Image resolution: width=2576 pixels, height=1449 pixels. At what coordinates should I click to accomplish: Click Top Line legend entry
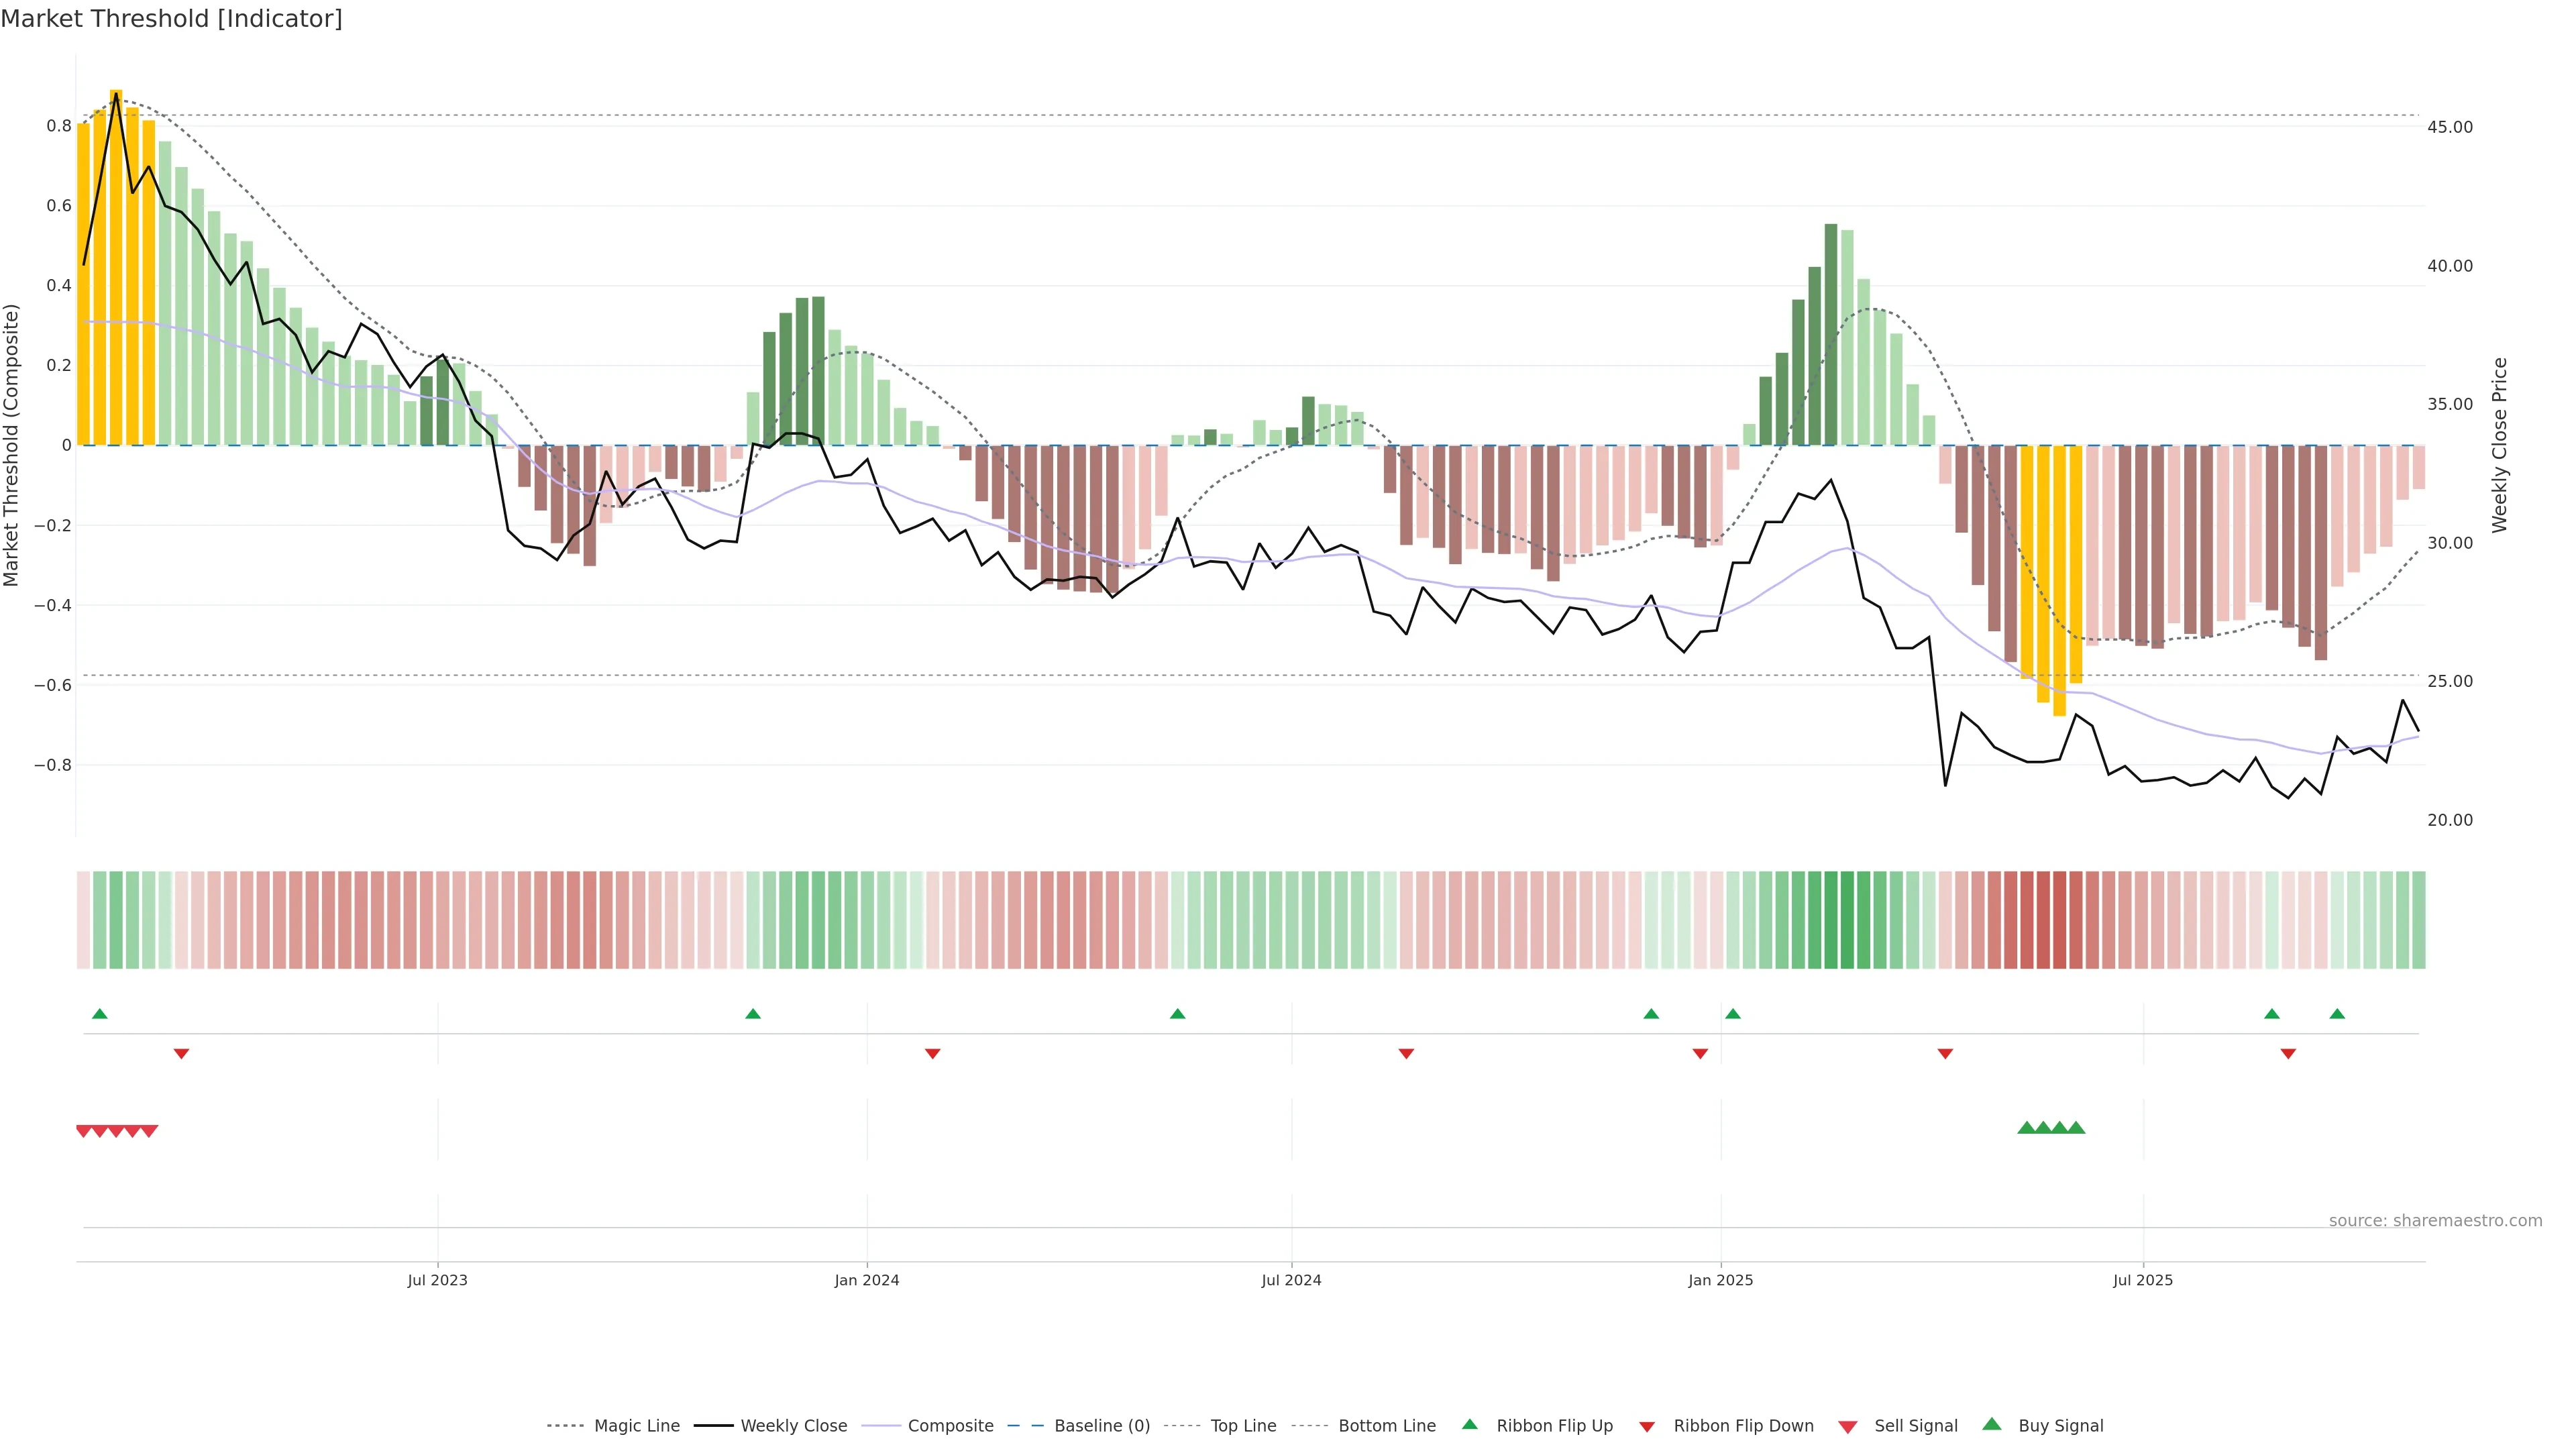point(1243,1426)
